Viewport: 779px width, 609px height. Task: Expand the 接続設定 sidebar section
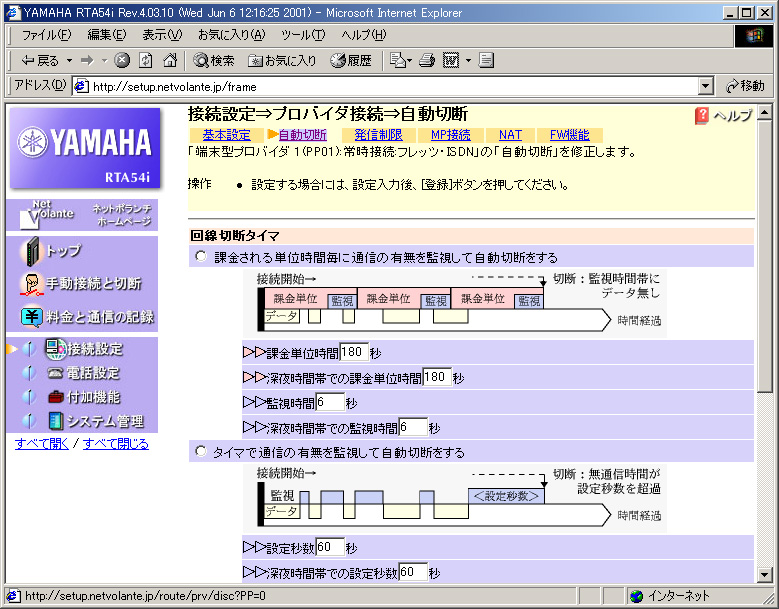(x=94, y=349)
